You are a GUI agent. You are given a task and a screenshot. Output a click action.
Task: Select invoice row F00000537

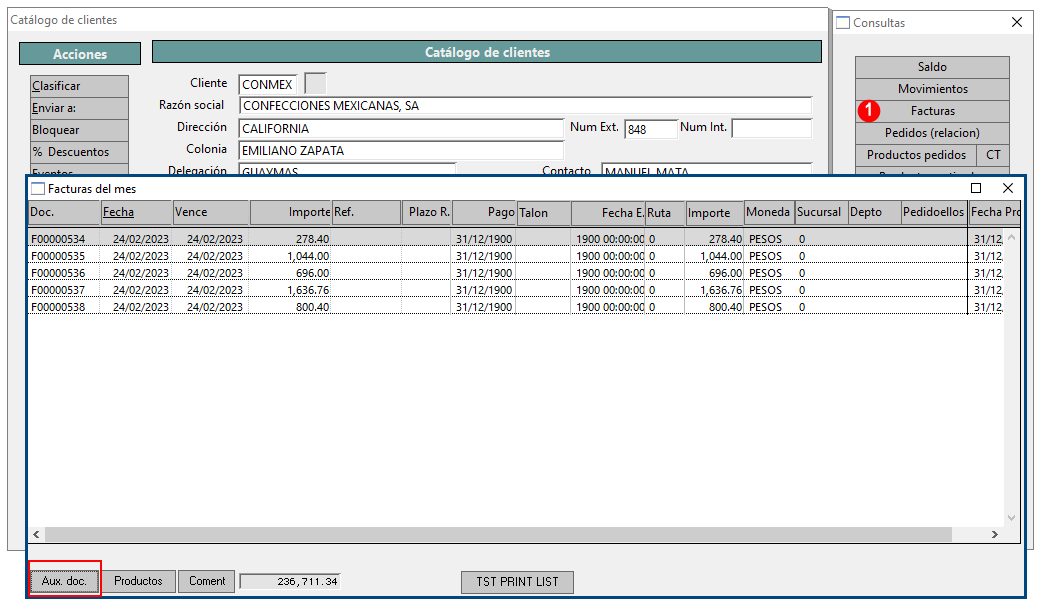click(515, 290)
